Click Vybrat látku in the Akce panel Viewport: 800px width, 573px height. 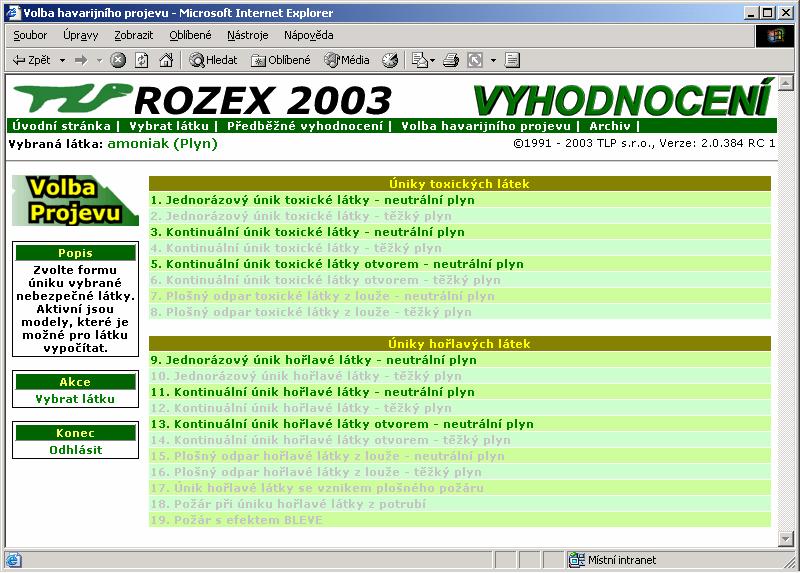click(75, 399)
